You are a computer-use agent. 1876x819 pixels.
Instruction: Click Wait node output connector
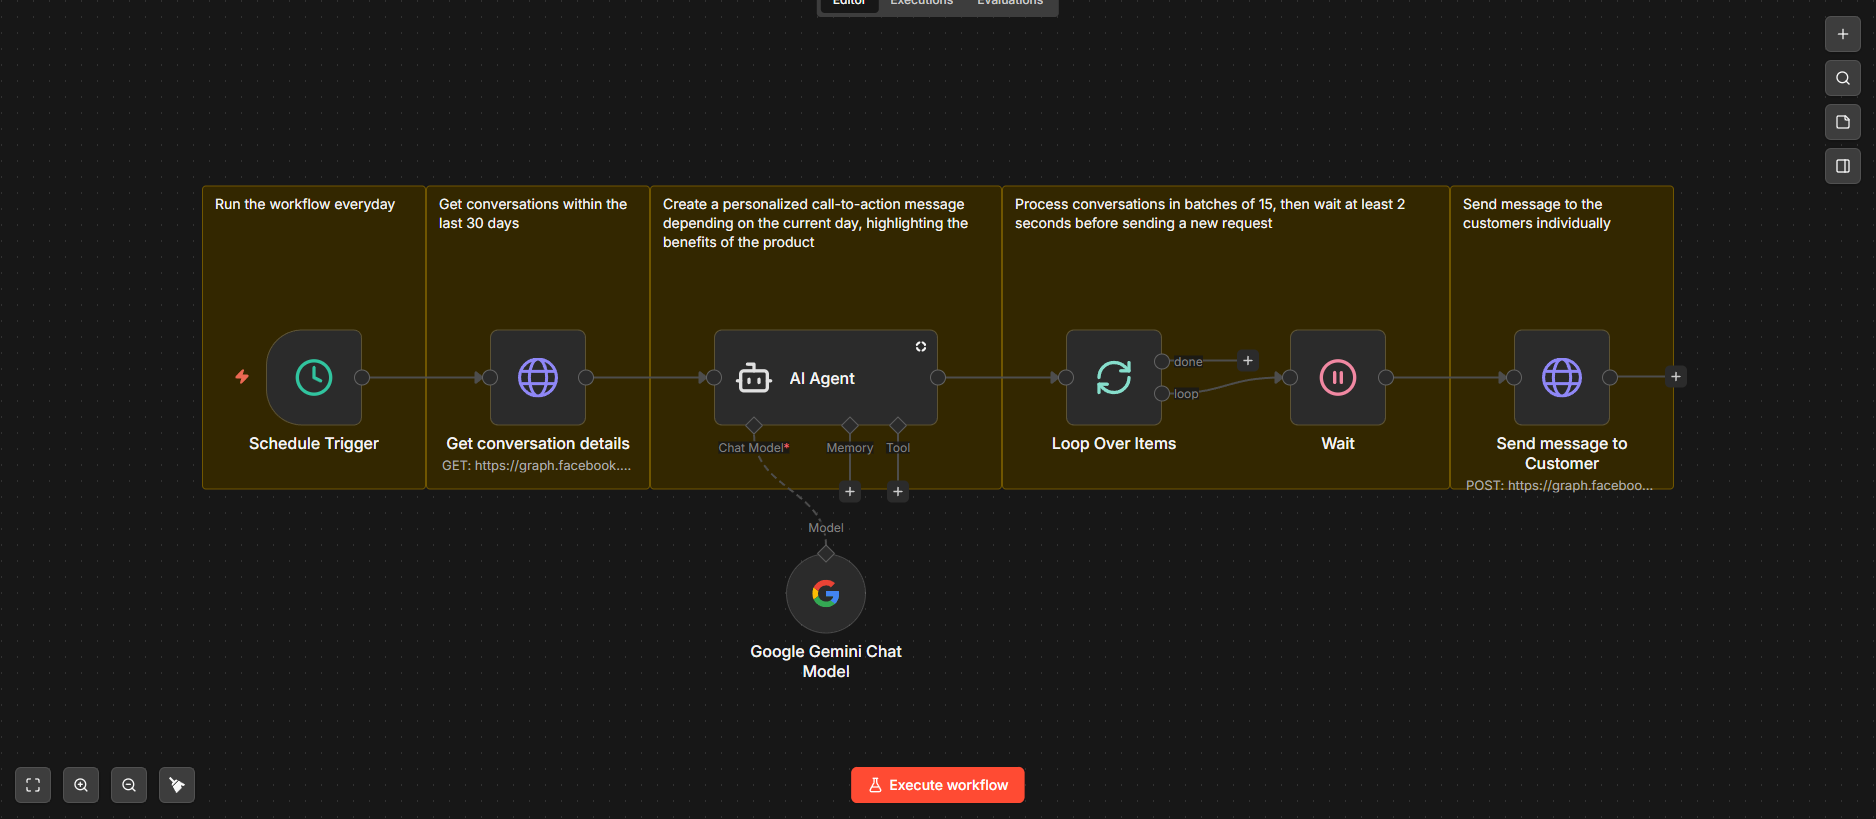1386,378
